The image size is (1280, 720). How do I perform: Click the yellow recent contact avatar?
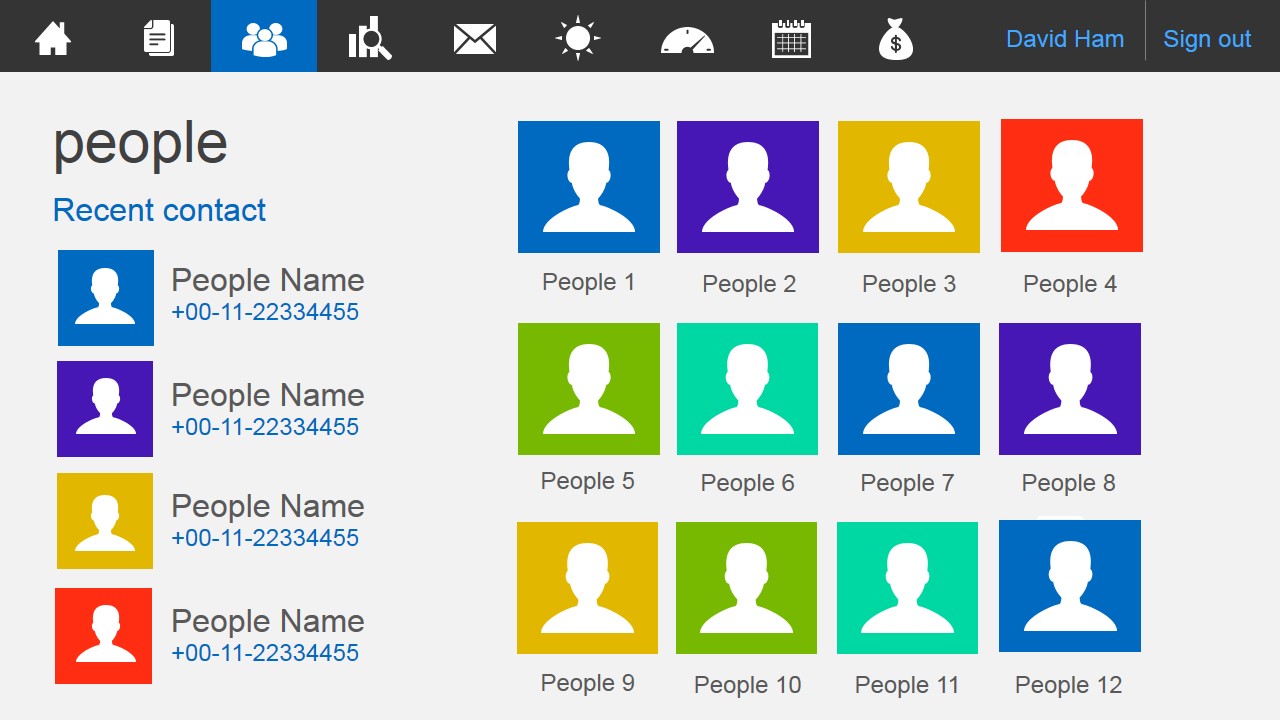pyautogui.click(x=105, y=521)
